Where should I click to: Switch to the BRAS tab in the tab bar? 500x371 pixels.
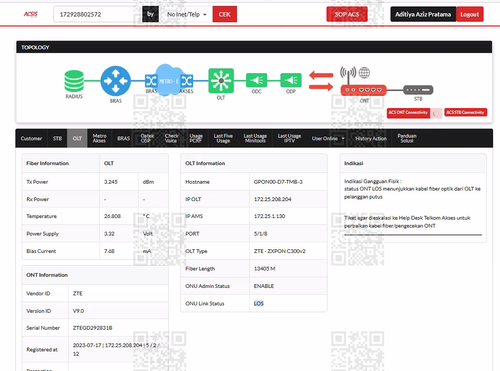(123, 138)
